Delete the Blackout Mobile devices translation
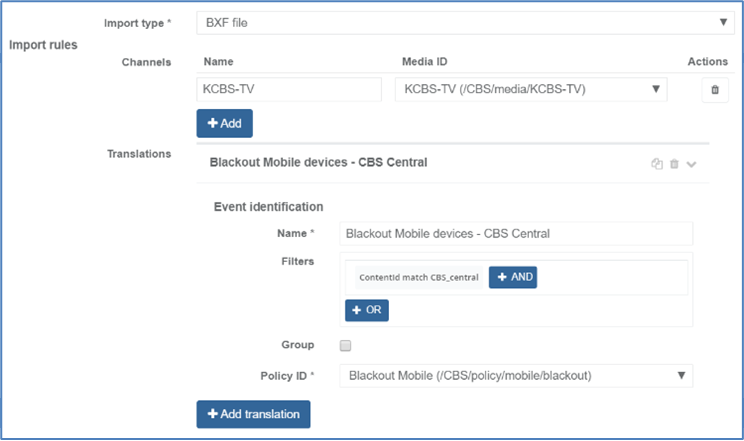 click(x=674, y=164)
